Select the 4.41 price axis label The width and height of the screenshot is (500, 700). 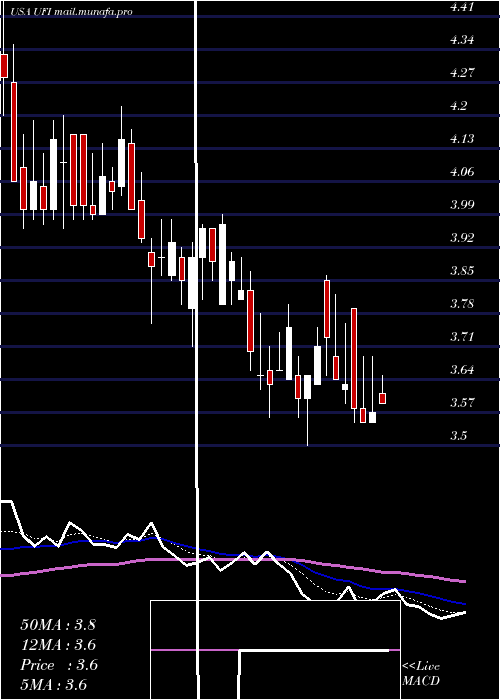point(462,7)
